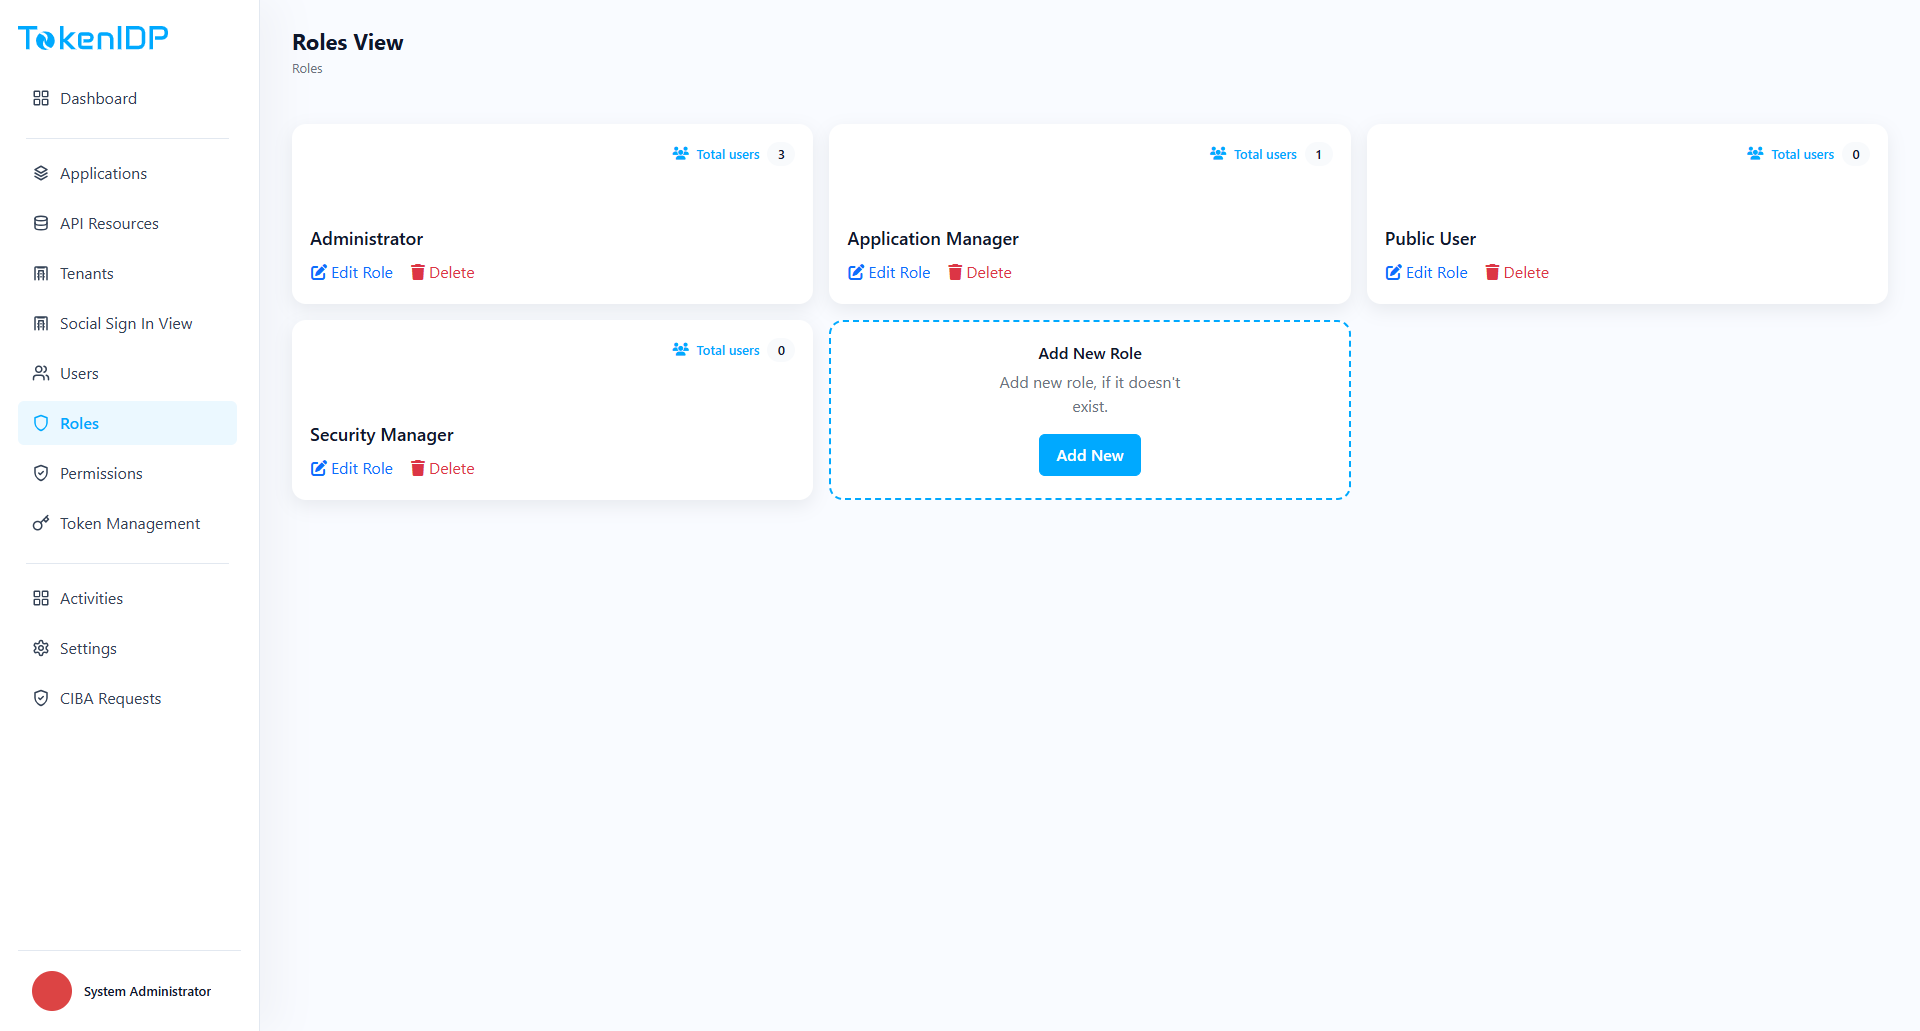Click Delete text for Security Manager role
Screen dimensions: 1920x1031
(452, 468)
